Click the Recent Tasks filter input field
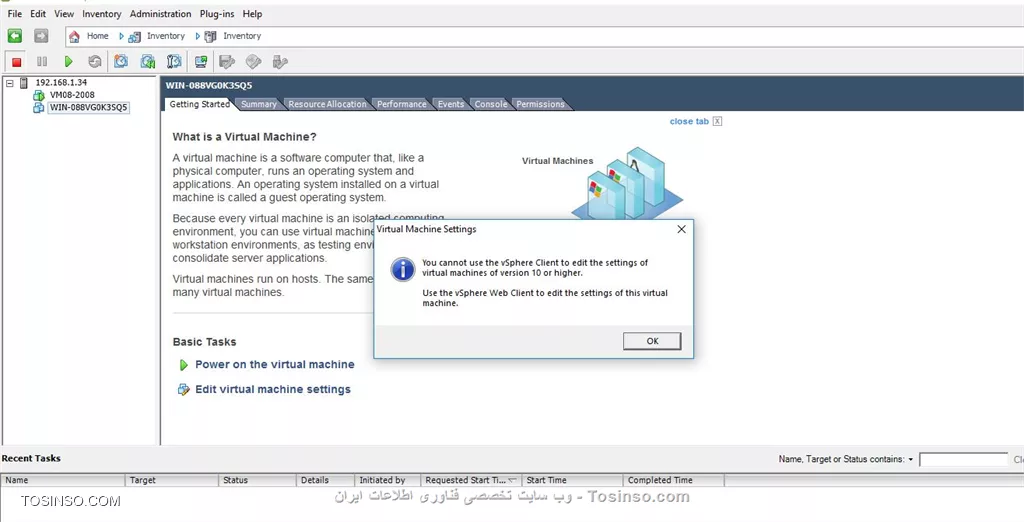The width and height of the screenshot is (1024, 522). point(963,459)
